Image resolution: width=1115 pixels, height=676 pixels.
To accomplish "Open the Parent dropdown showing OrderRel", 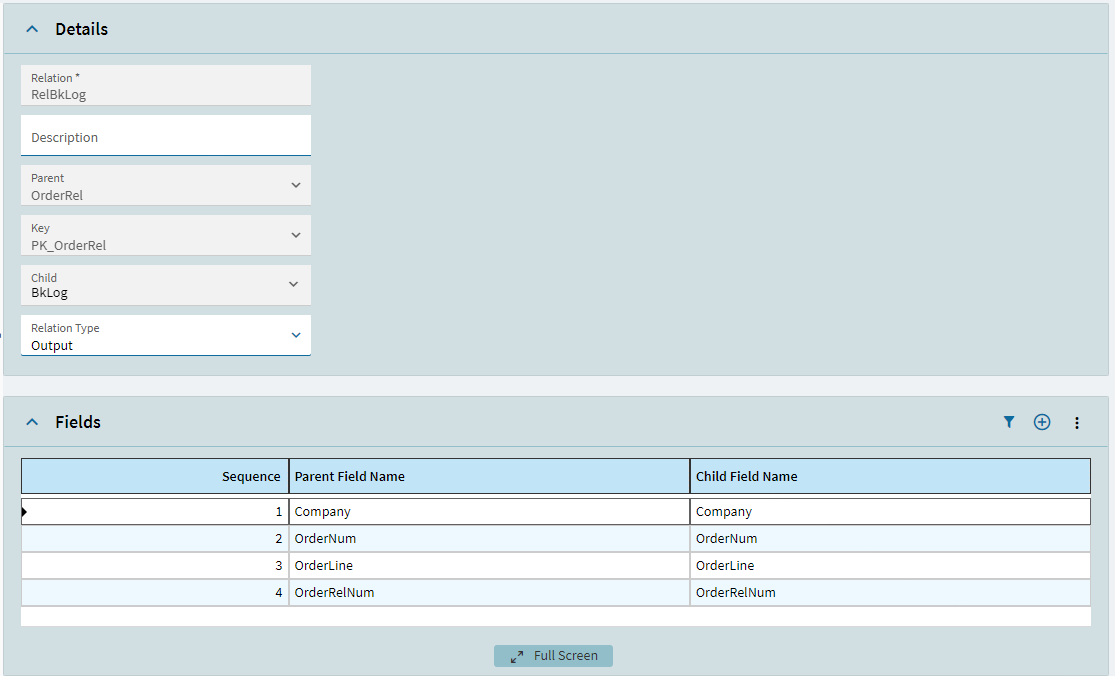I will click(x=295, y=185).
